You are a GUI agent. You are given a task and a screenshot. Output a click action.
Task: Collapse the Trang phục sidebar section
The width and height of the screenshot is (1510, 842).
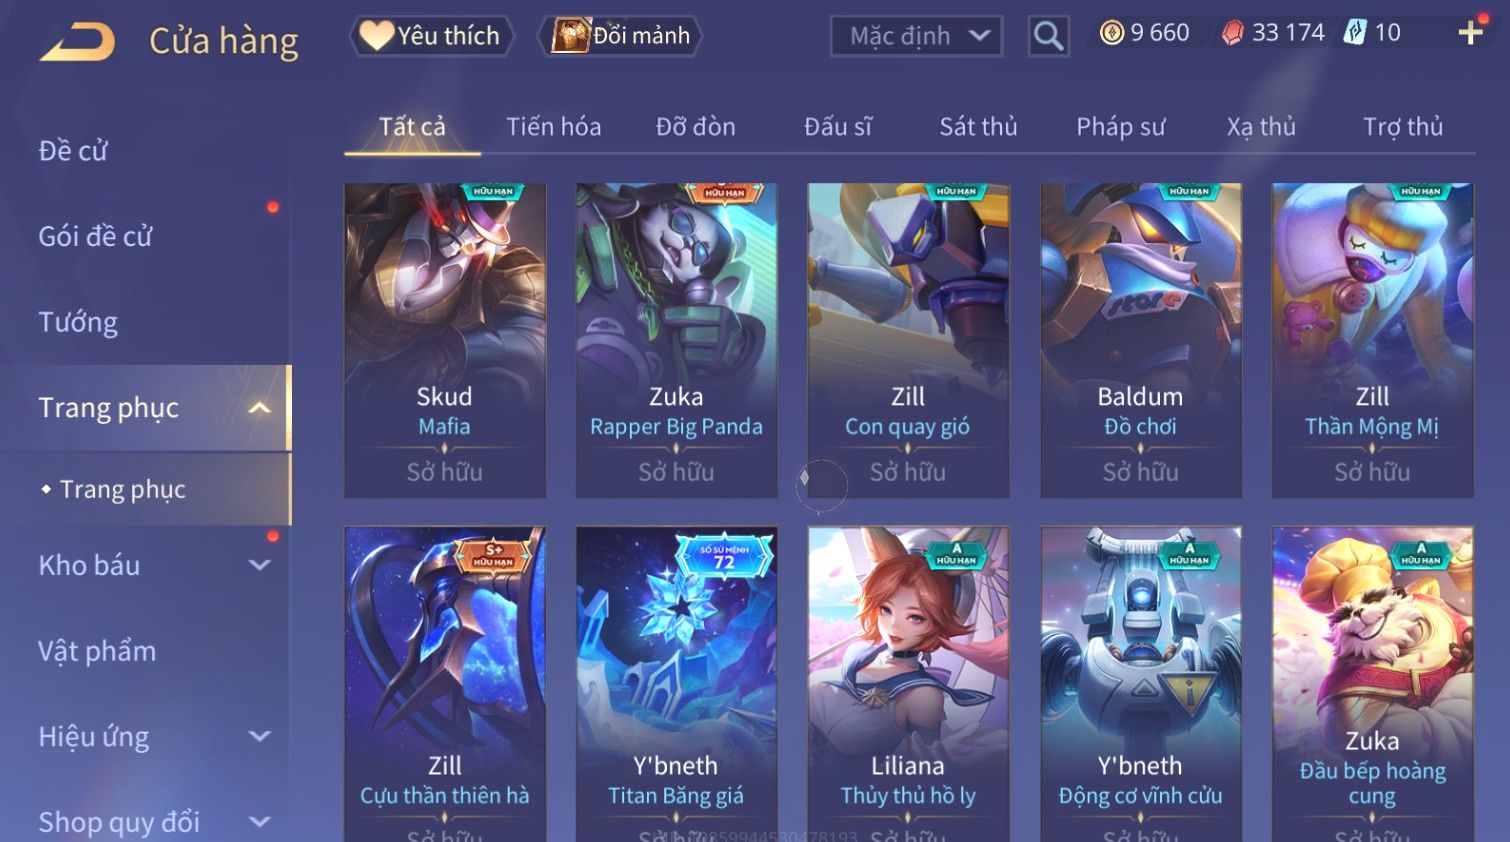coord(259,408)
